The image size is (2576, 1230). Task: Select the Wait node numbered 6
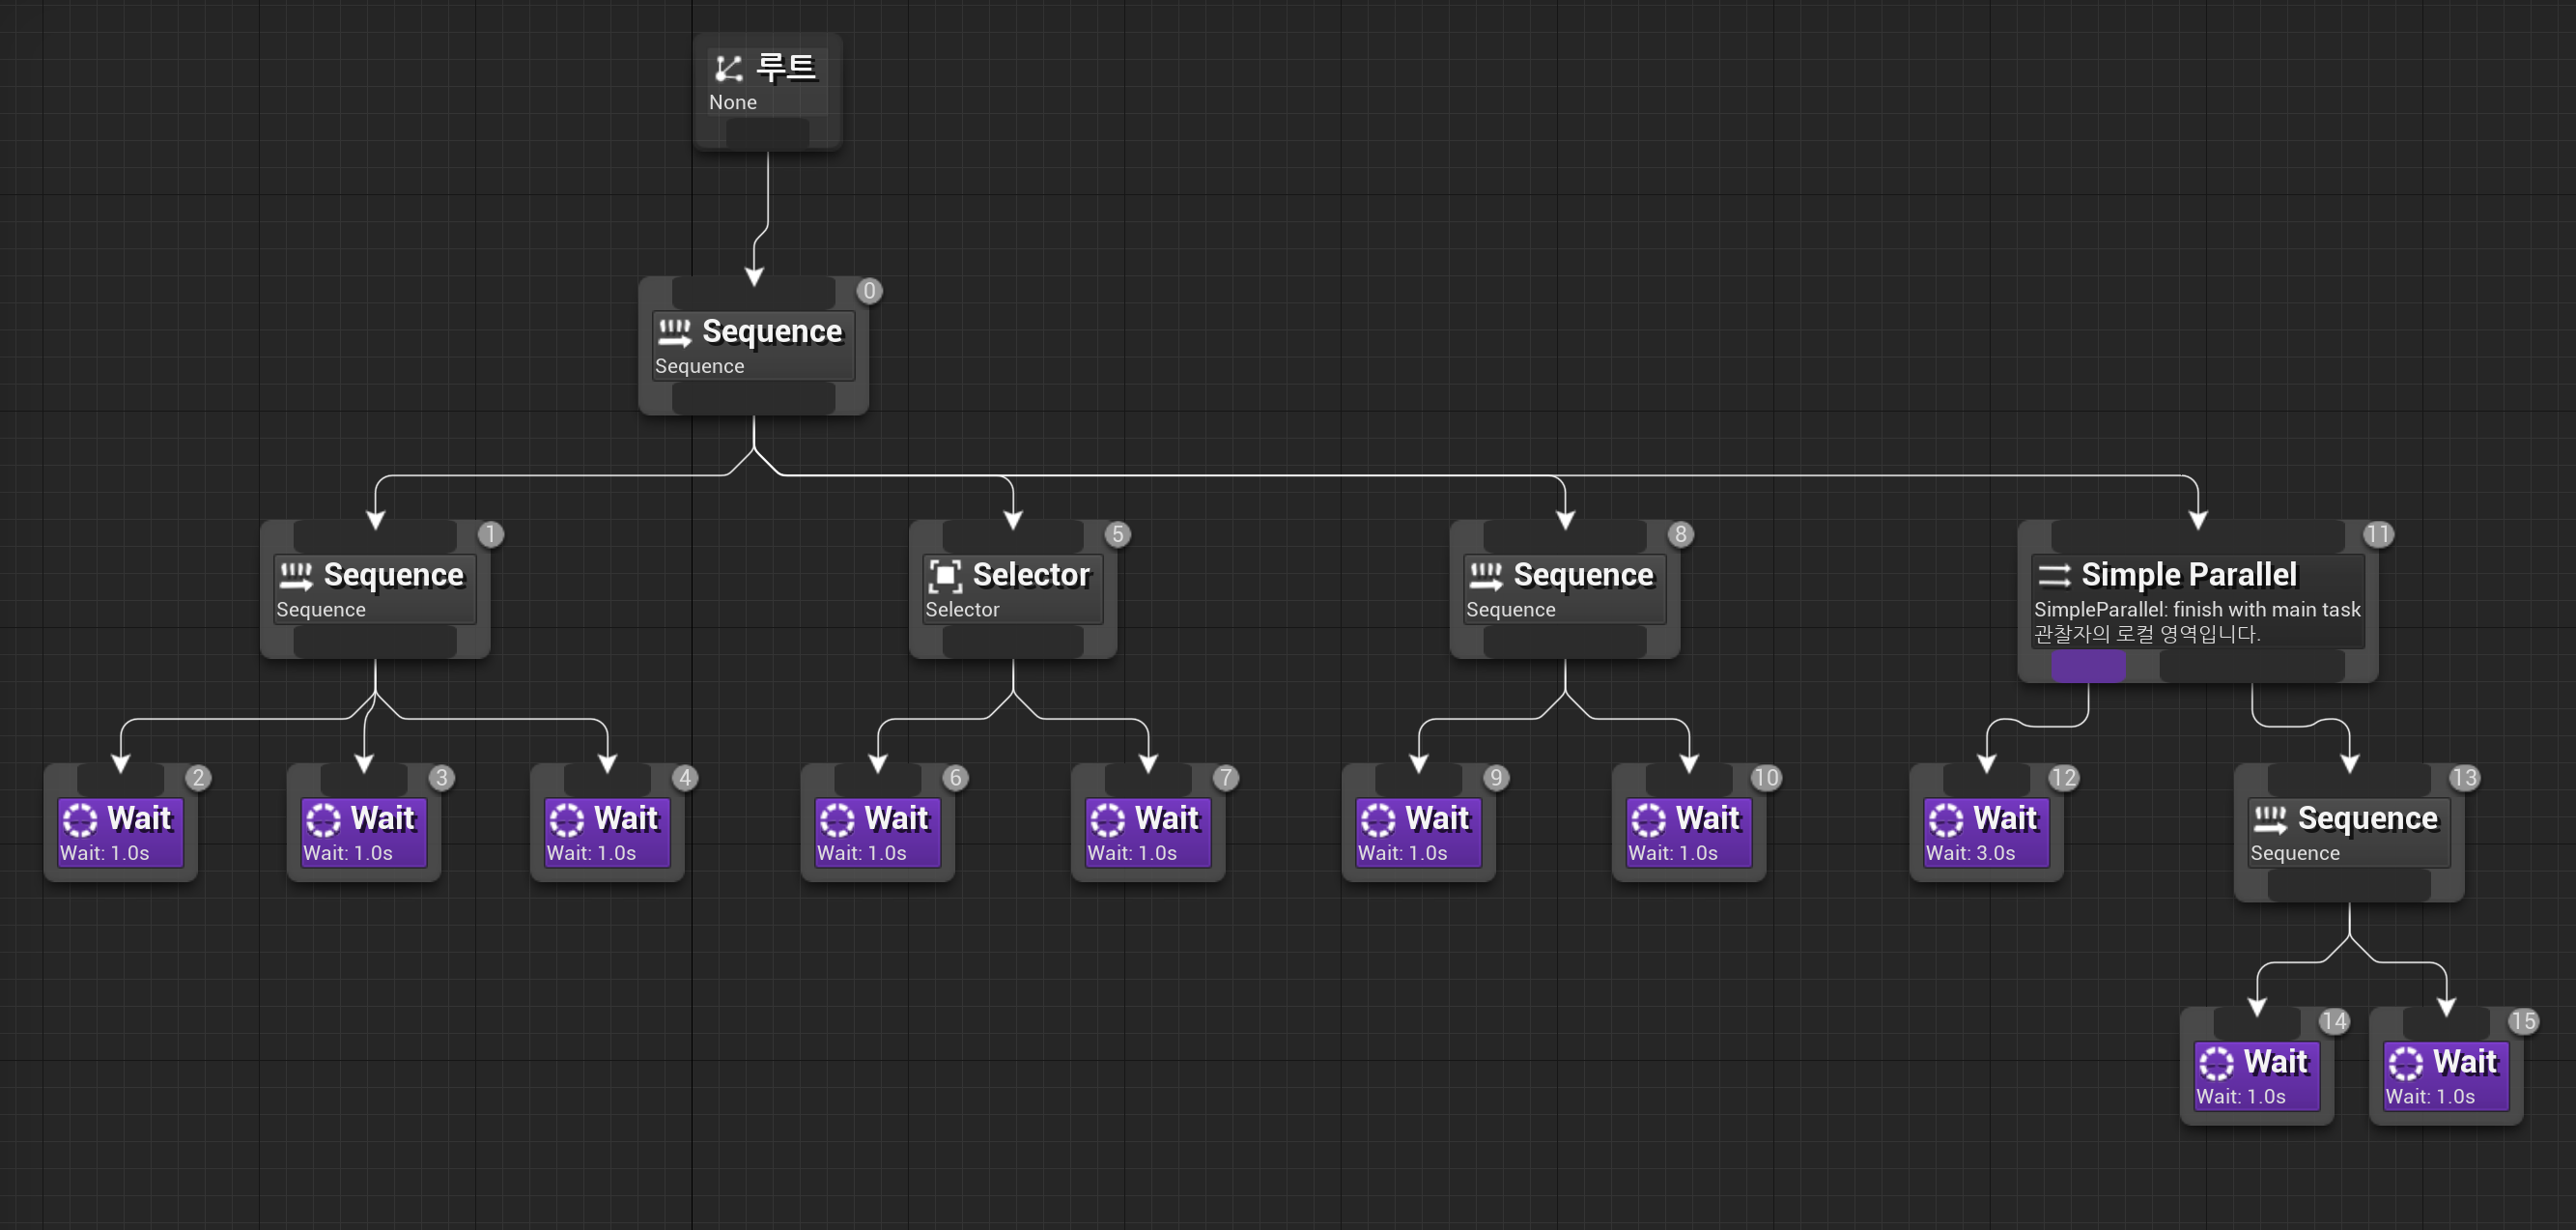click(877, 832)
